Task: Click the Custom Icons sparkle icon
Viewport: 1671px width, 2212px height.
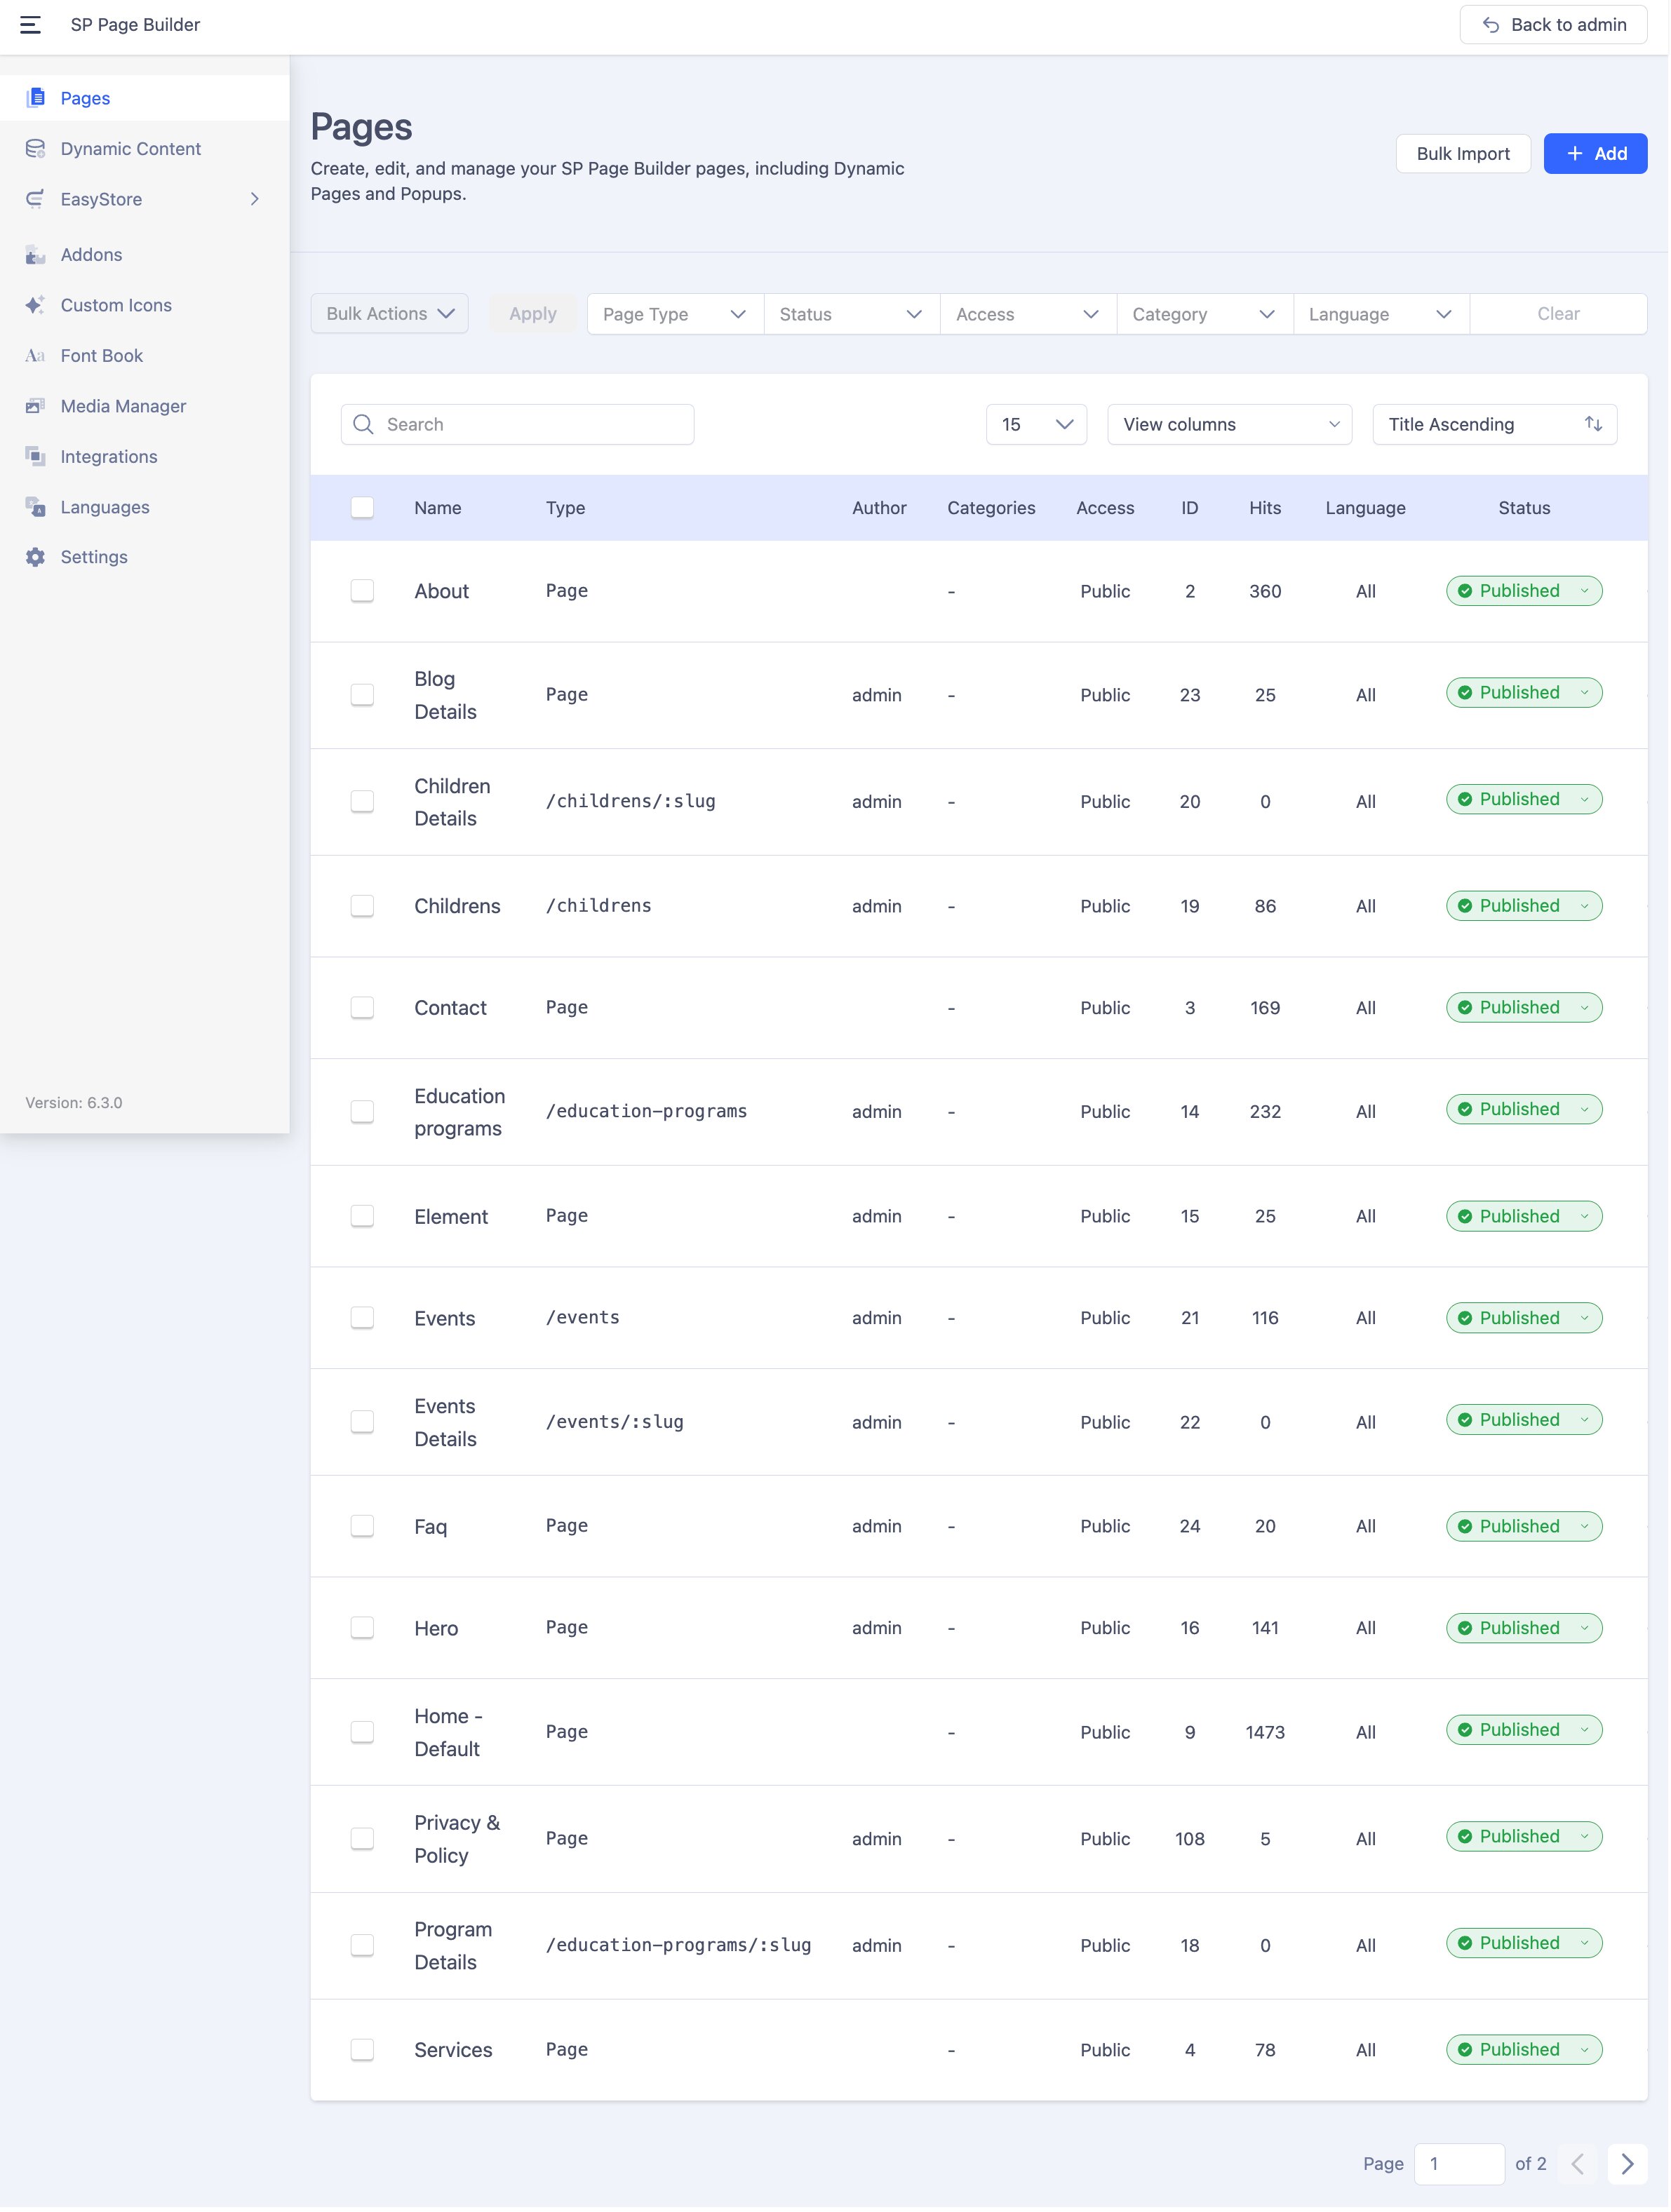Action: click(35, 305)
